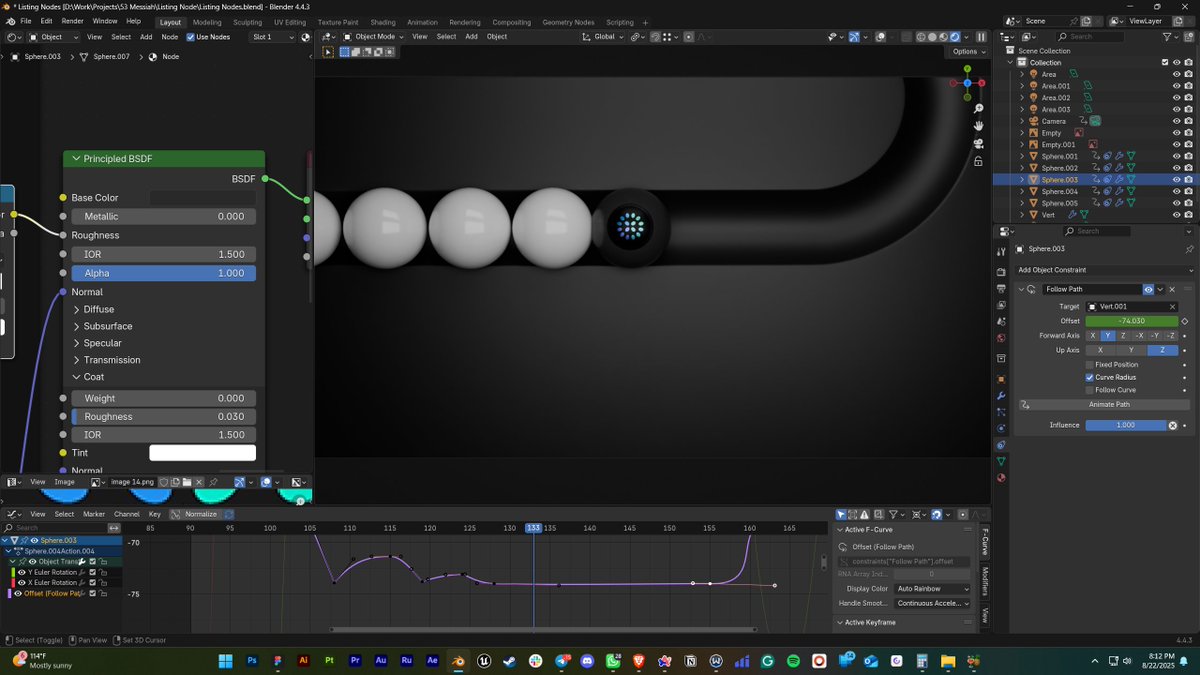Image resolution: width=1200 pixels, height=675 pixels.
Task: Click the viewport zoom magnifier gizmo
Action: (978, 108)
